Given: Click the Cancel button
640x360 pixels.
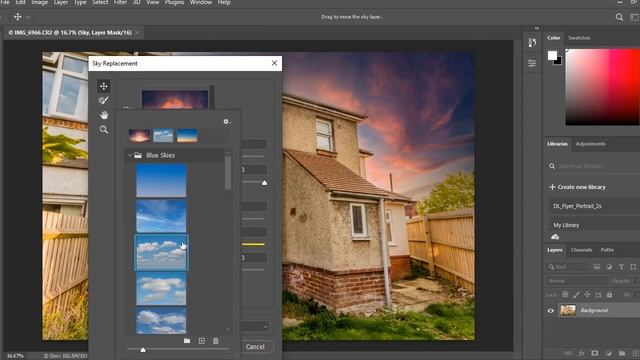Looking at the screenshot, I should coord(255,347).
